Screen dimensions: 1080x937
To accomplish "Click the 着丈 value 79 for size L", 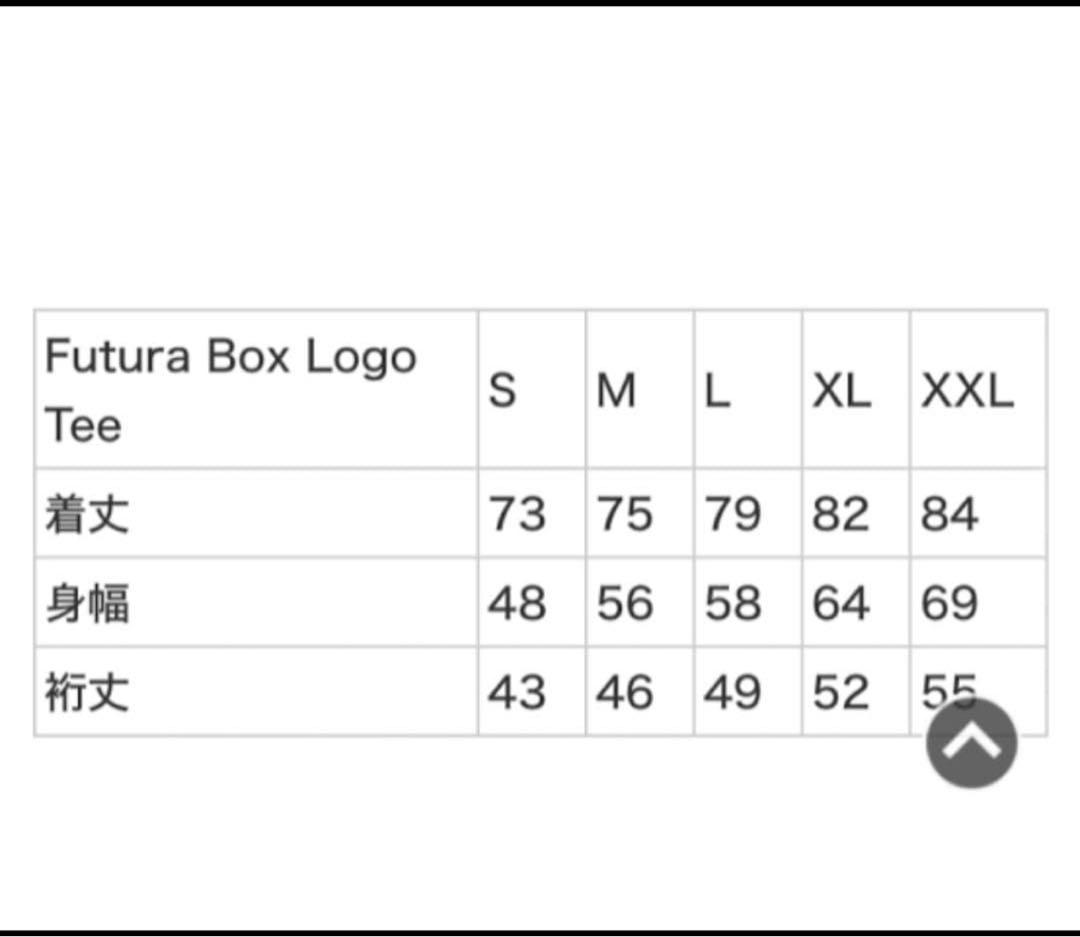I will pyautogui.click(x=733, y=515).
